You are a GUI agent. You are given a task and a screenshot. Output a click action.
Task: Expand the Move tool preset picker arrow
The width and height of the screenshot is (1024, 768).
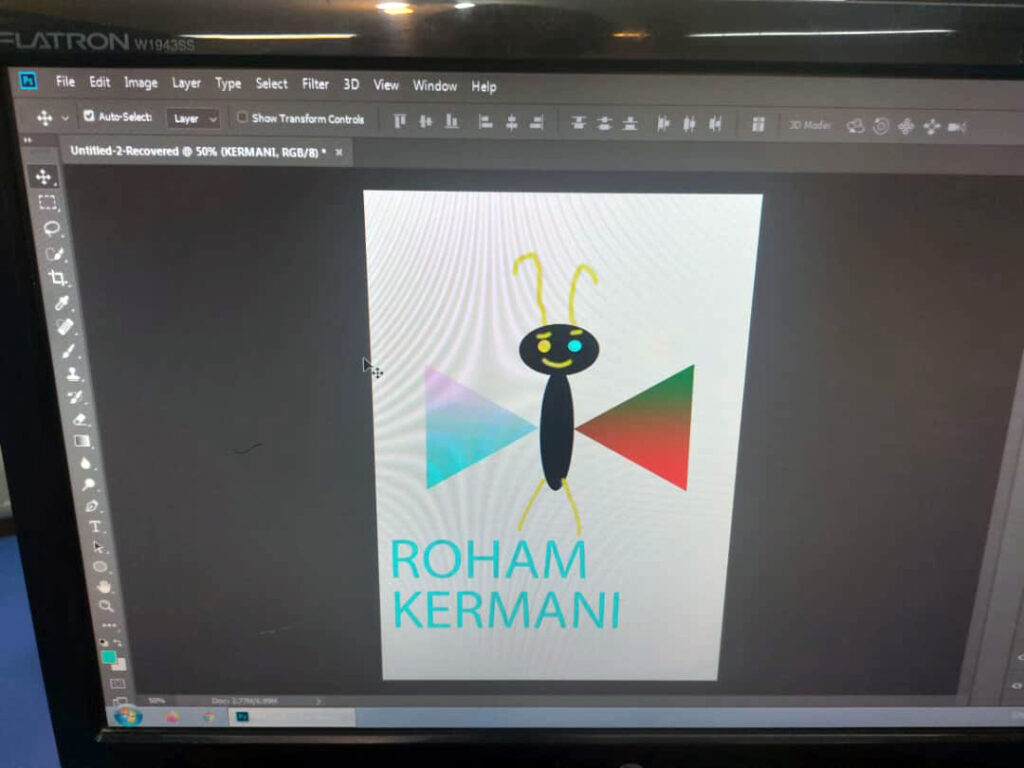click(x=65, y=118)
